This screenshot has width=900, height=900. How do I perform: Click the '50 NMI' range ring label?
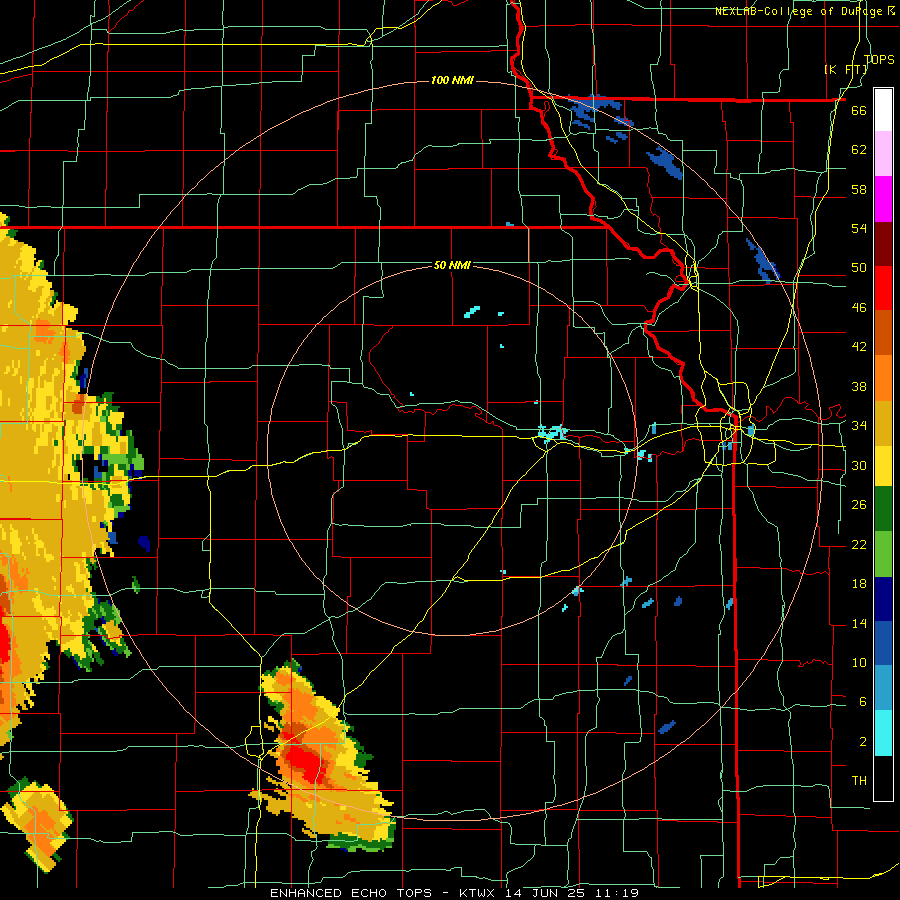[452, 265]
